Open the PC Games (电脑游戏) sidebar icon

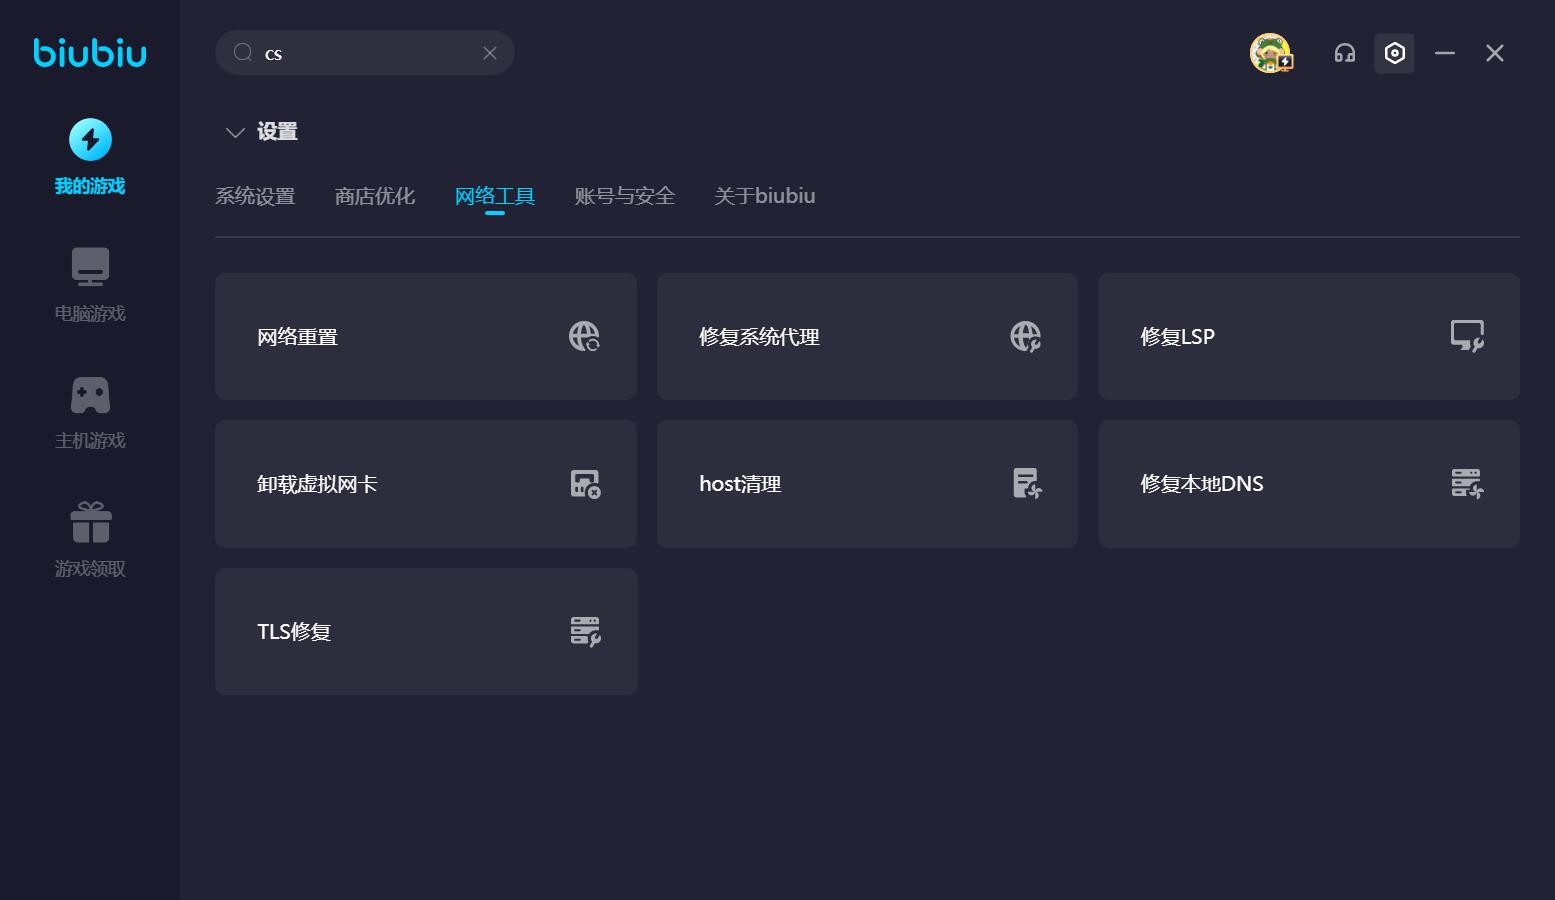coord(90,267)
